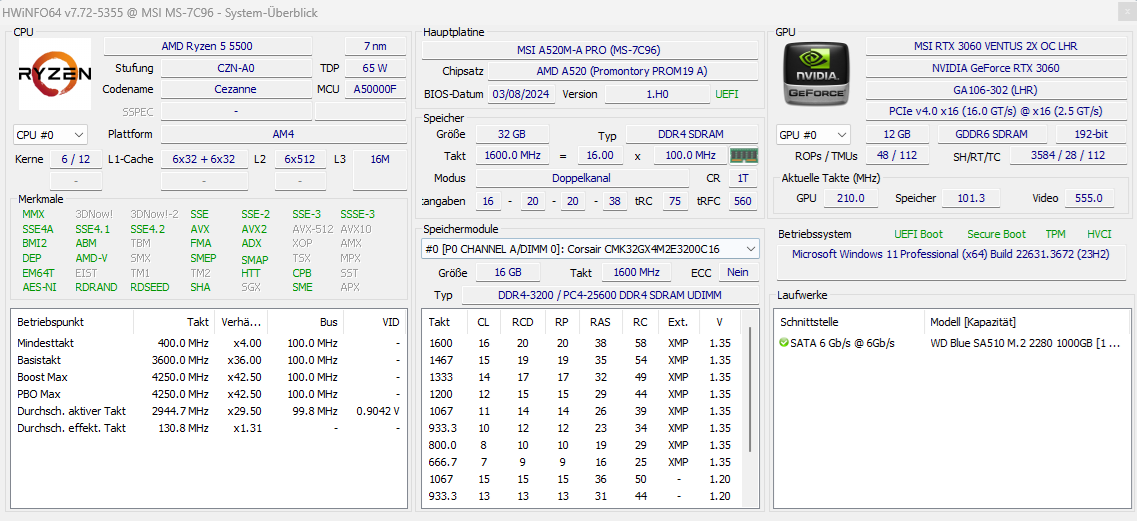This screenshot has height=521, width=1137.
Task: Click the CZN-A0 stepping value
Action: pos(236,68)
